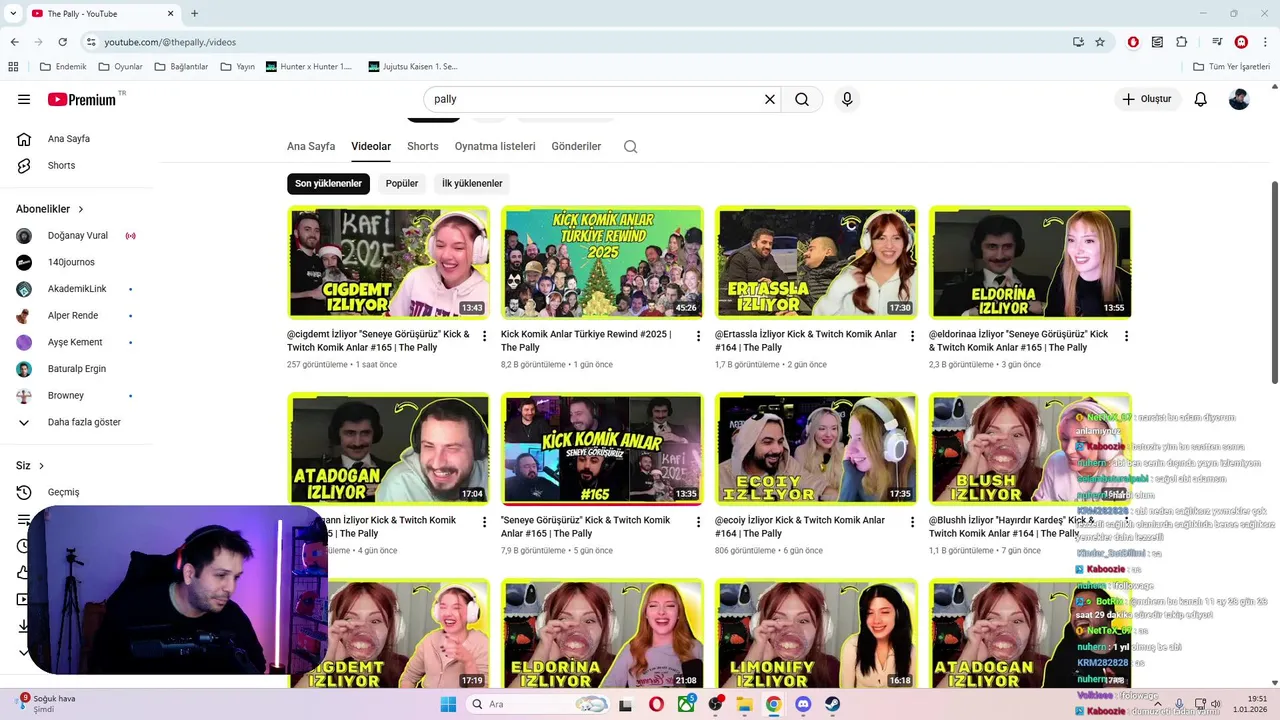The height and width of the screenshot is (720, 1280).
Task: Open the Extensions puzzle icon
Action: click(1182, 42)
